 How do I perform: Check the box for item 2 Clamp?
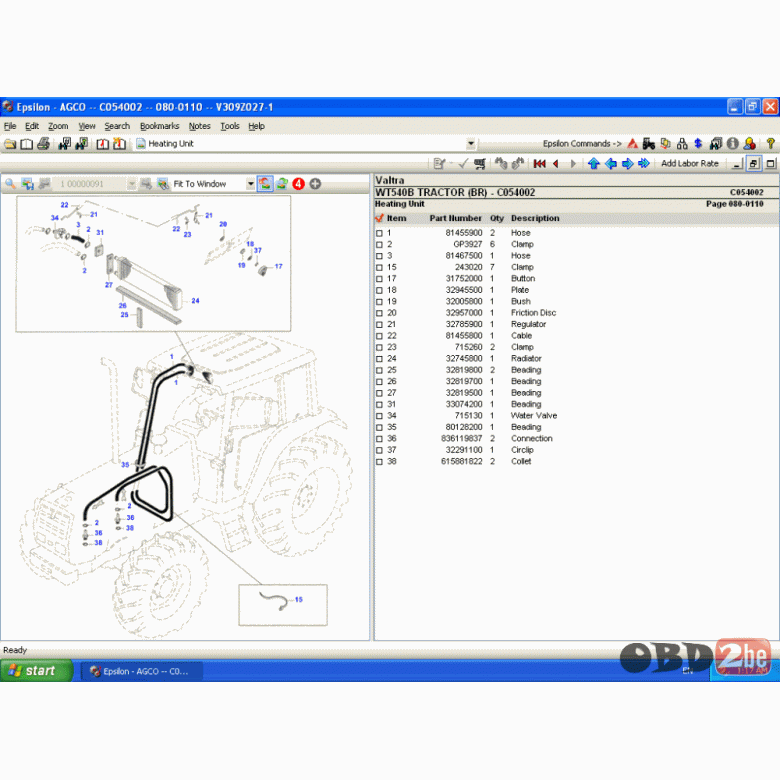pos(380,245)
